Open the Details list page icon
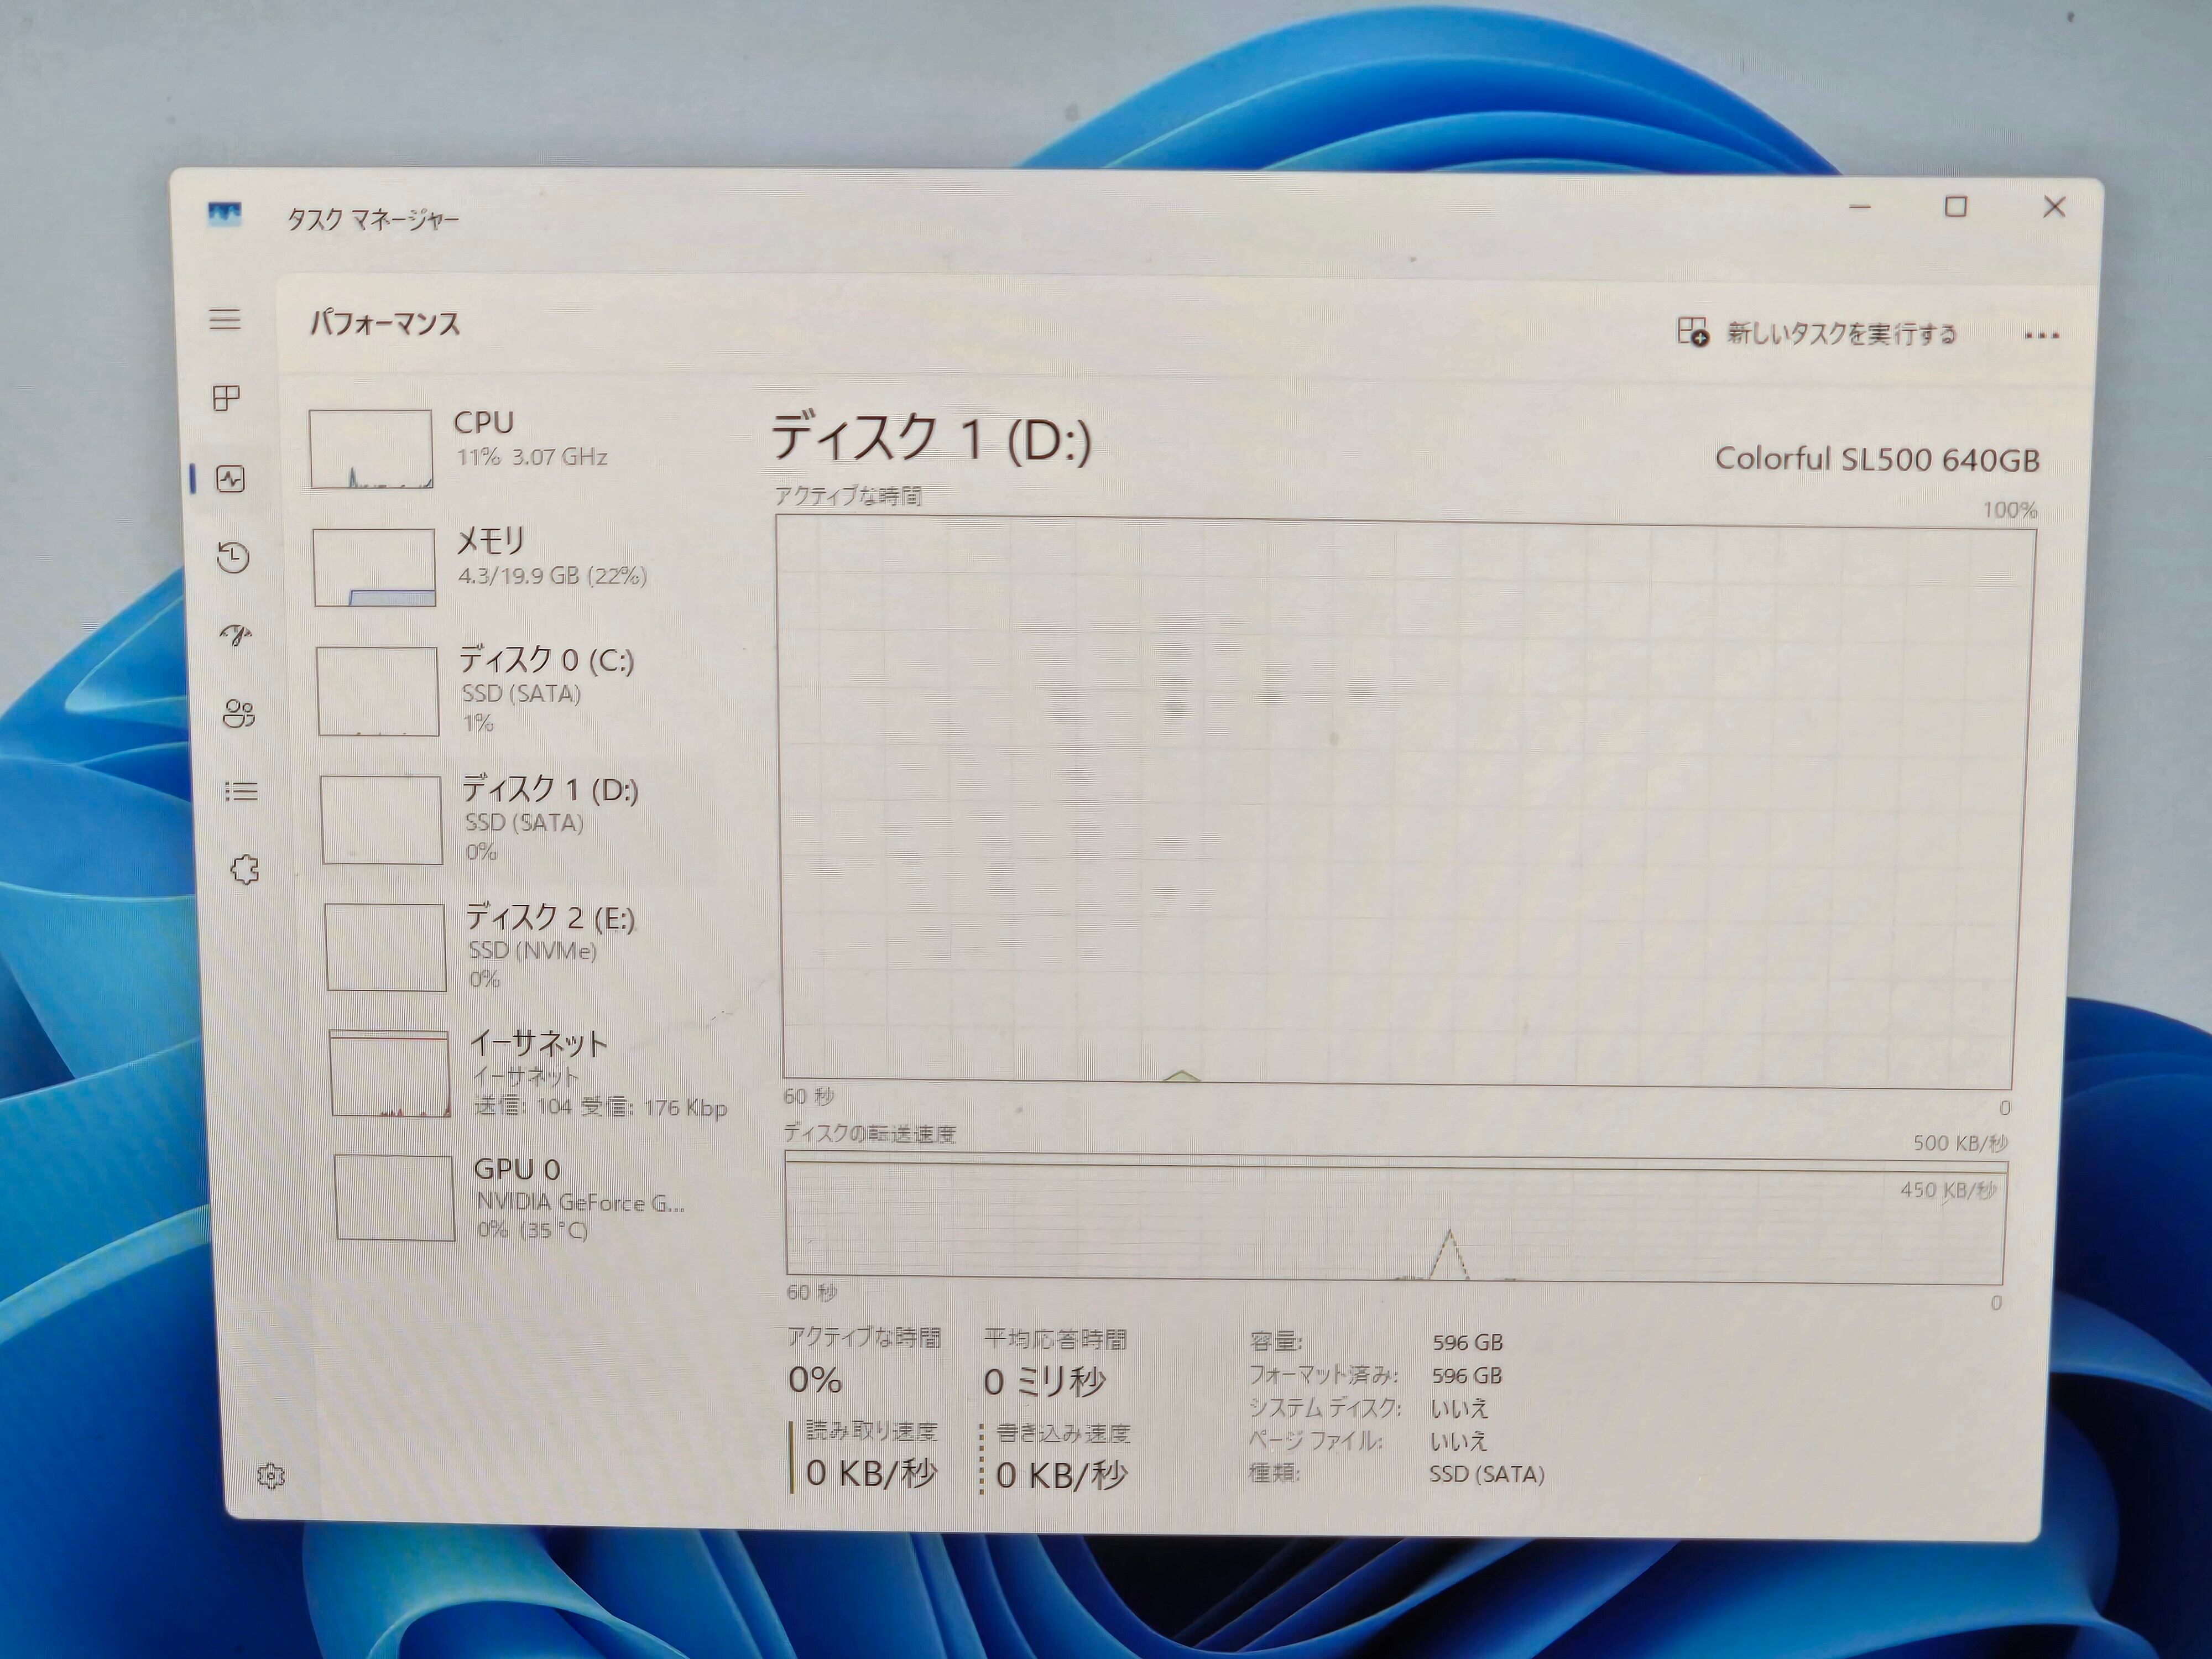 (241, 792)
